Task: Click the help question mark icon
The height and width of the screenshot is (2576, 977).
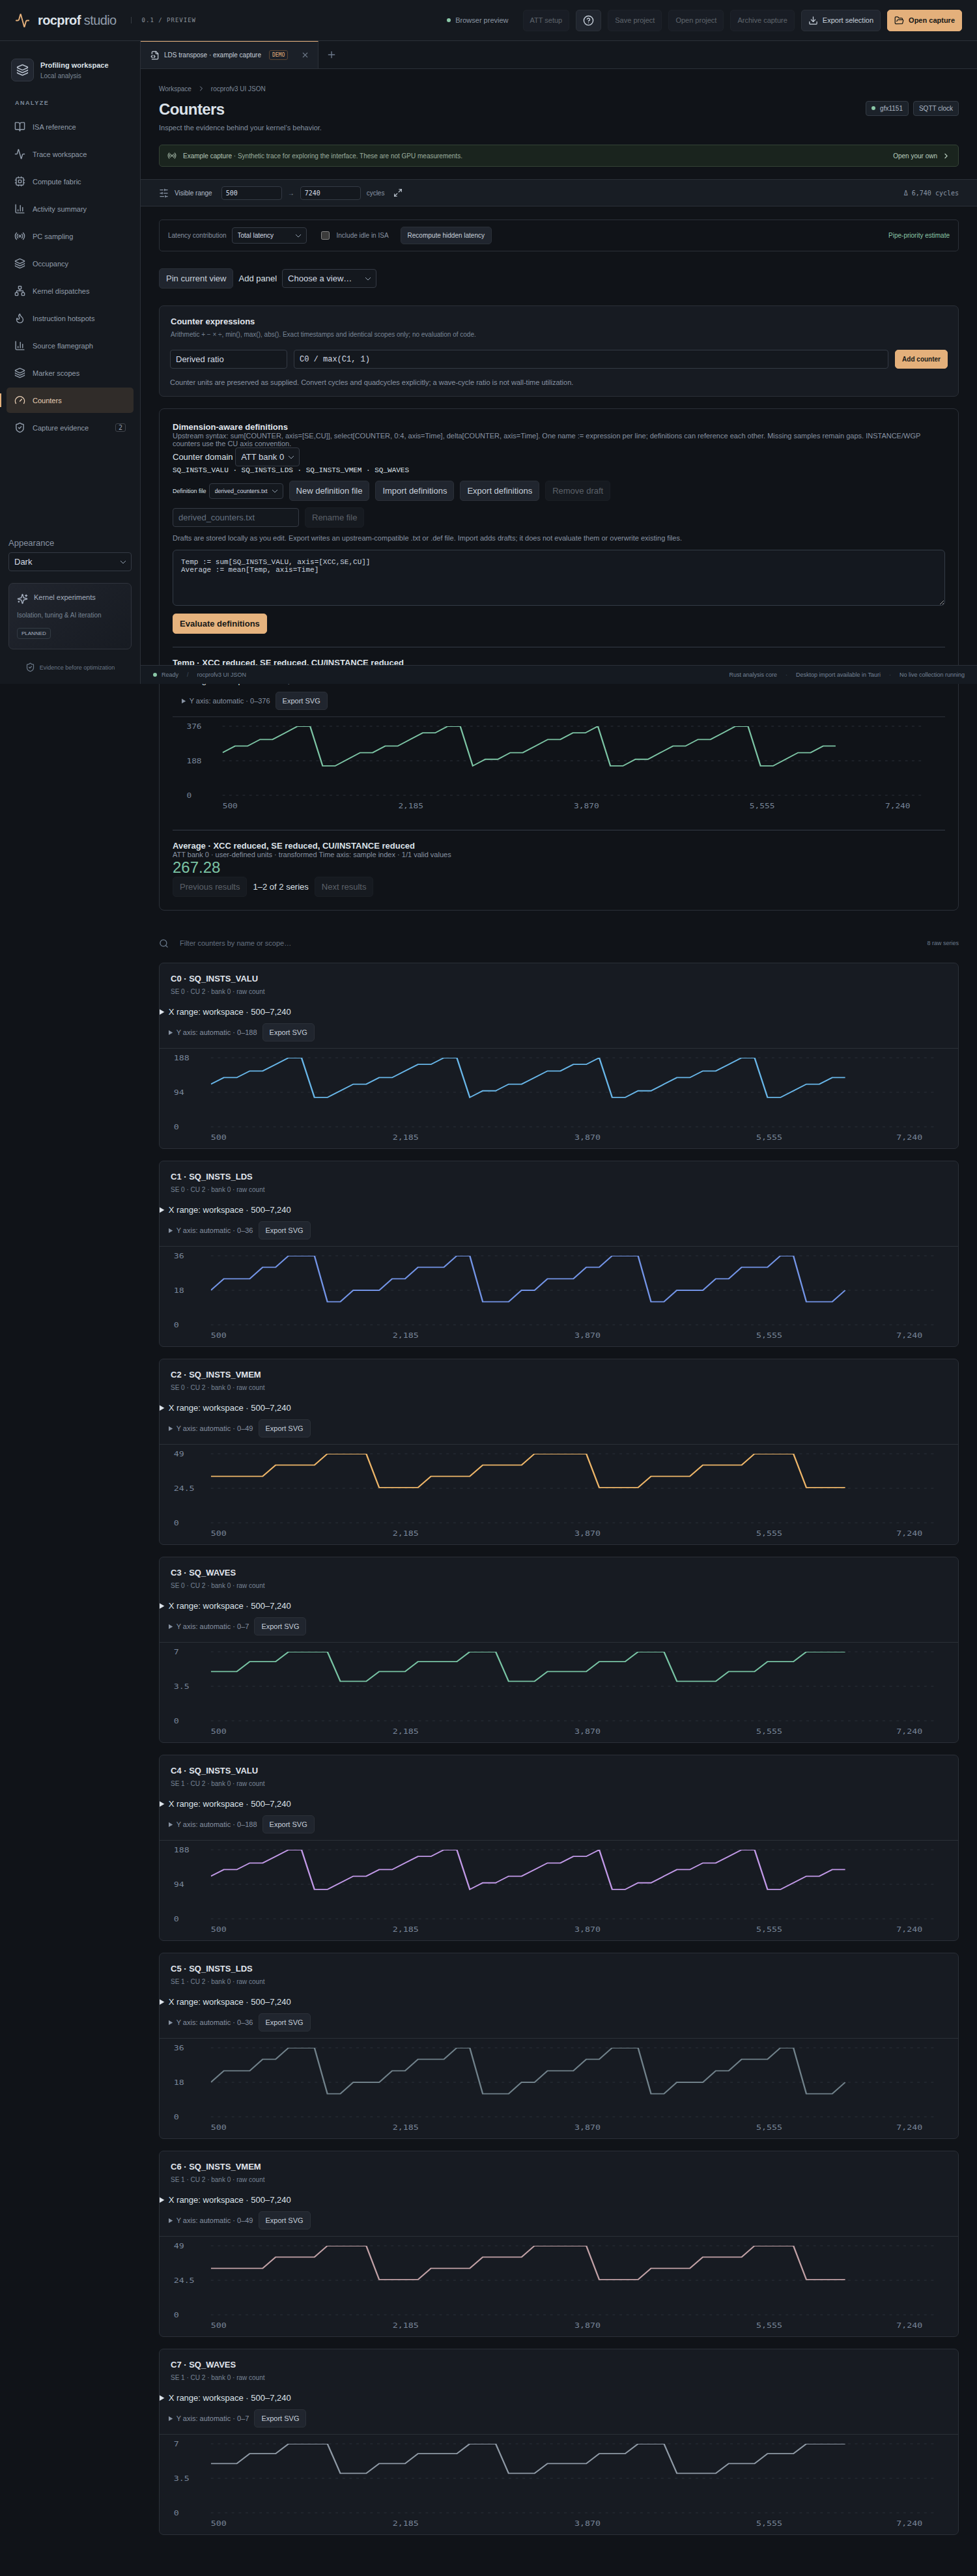Action: click(588, 20)
